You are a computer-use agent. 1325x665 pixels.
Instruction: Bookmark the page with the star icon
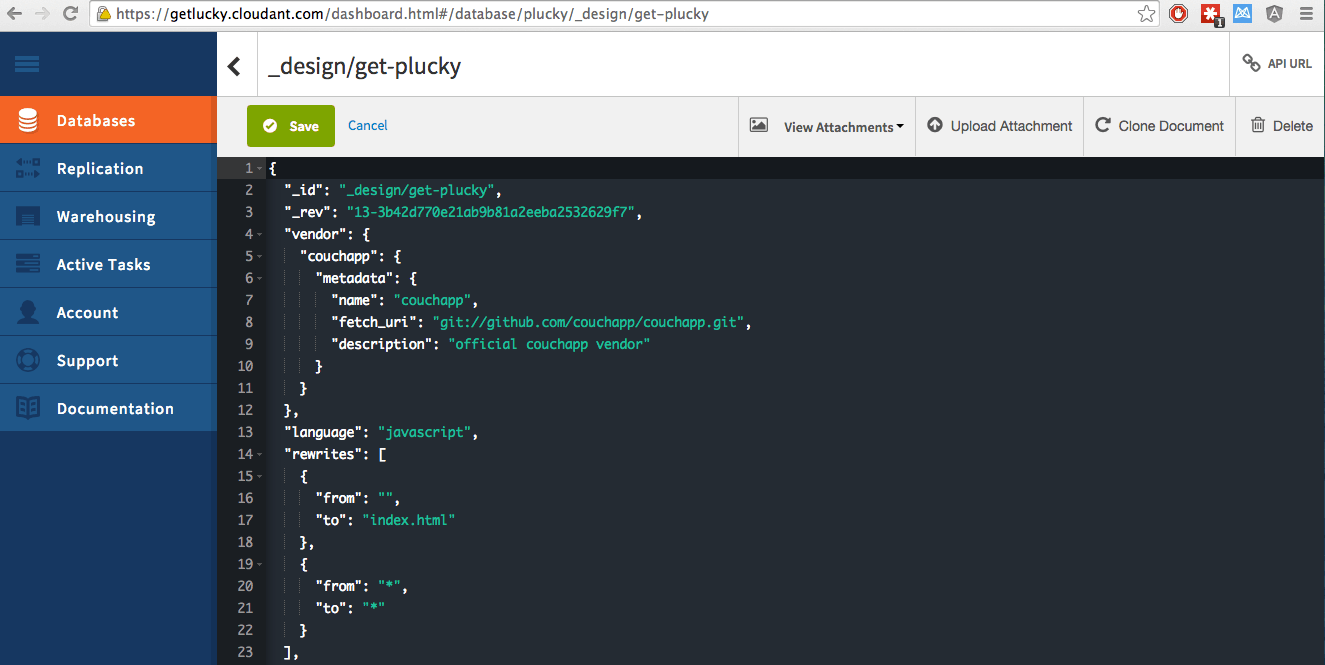1146,14
